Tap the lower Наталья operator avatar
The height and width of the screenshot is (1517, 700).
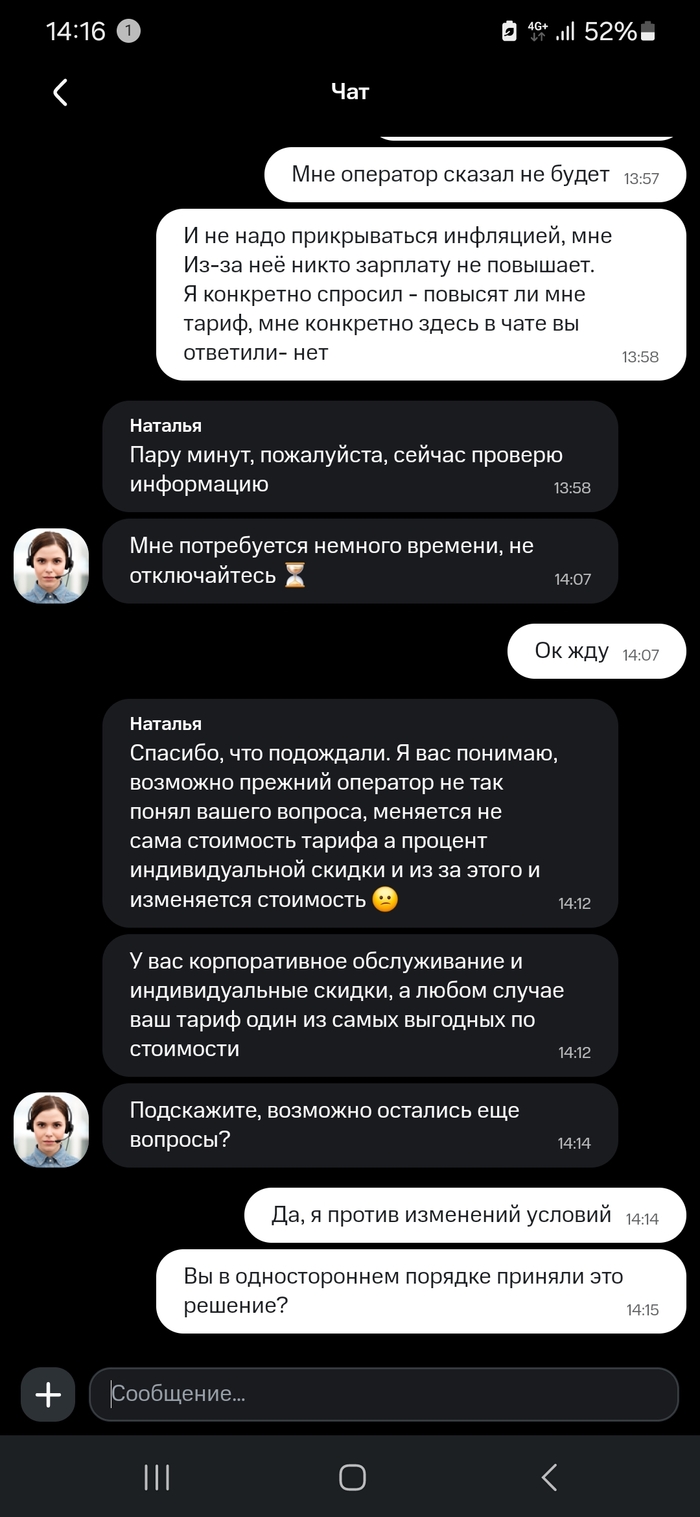click(x=51, y=1130)
